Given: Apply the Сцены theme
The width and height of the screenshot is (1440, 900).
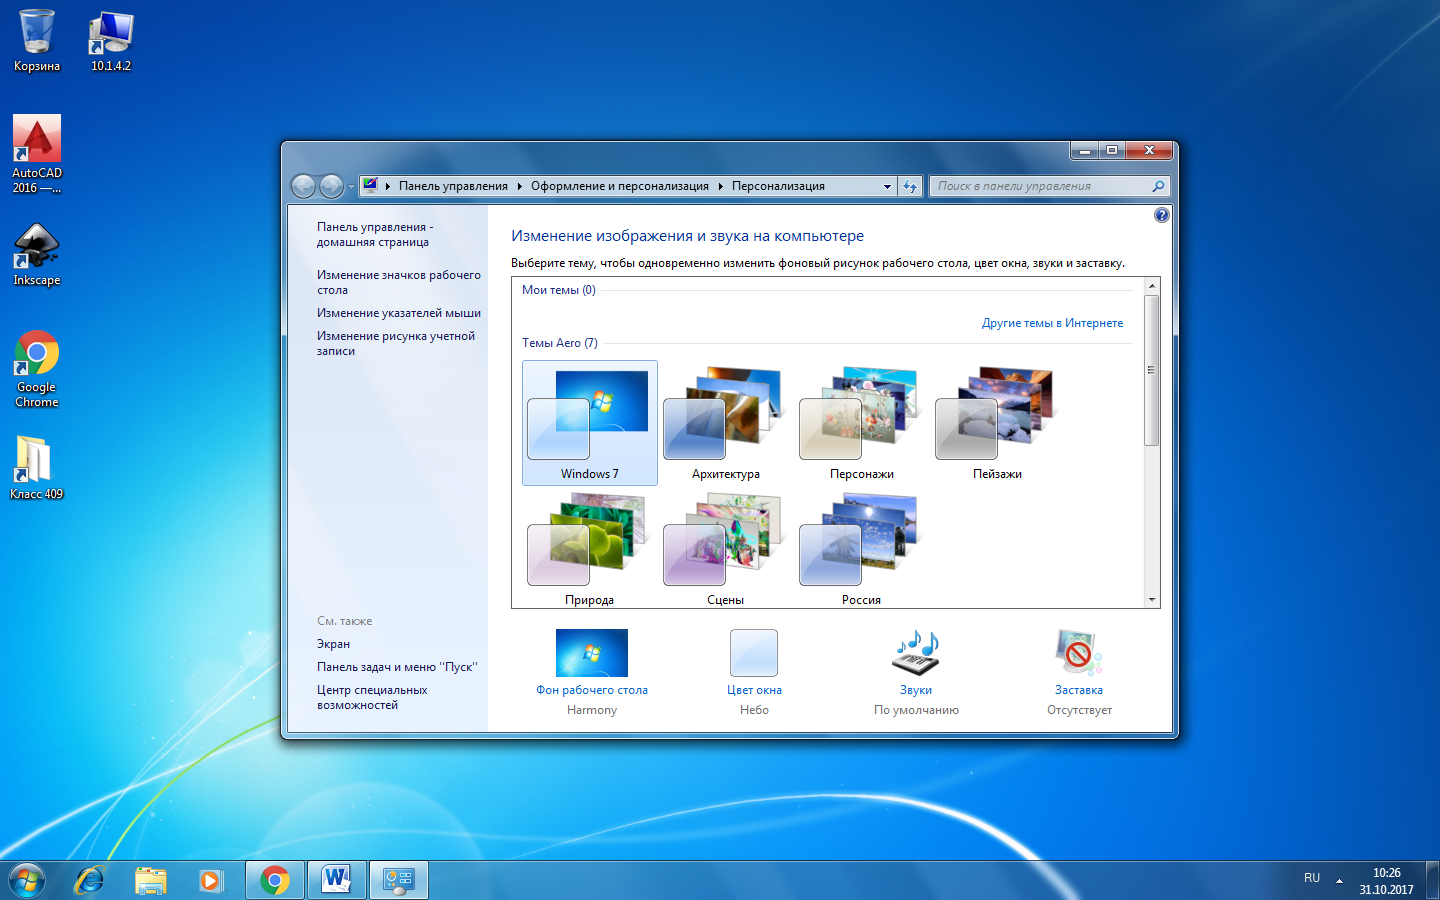Looking at the screenshot, I should click(x=726, y=548).
